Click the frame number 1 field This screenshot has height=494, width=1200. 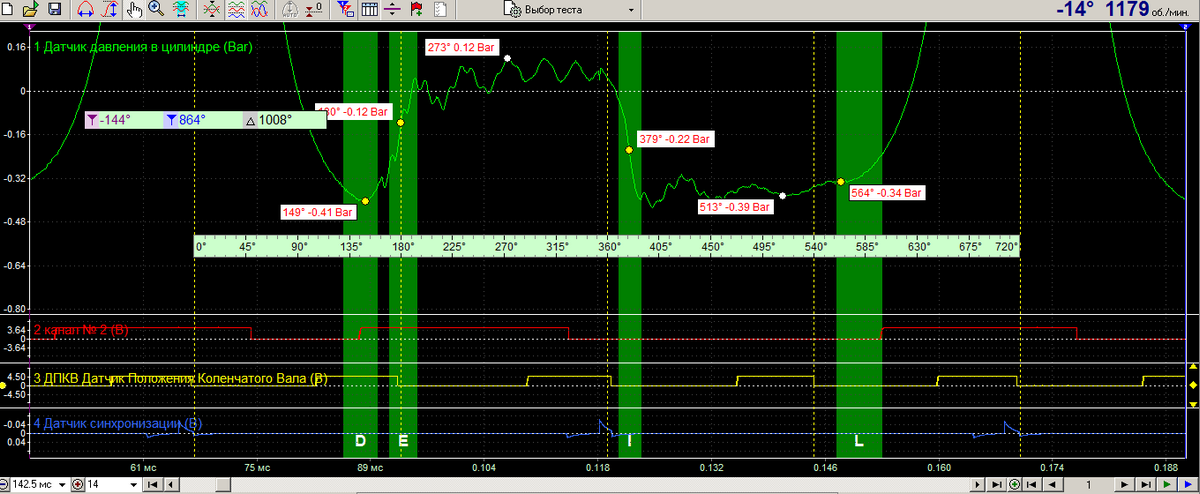(1089, 485)
